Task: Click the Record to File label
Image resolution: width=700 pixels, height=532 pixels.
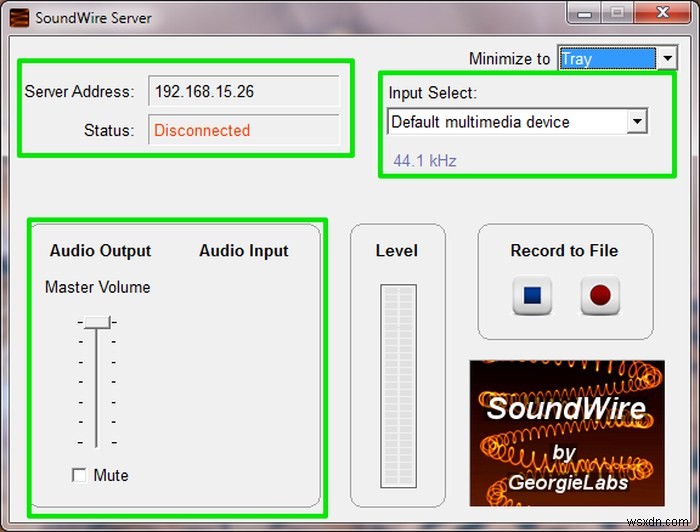Action: pyautogui.click(x=564, y=250)
